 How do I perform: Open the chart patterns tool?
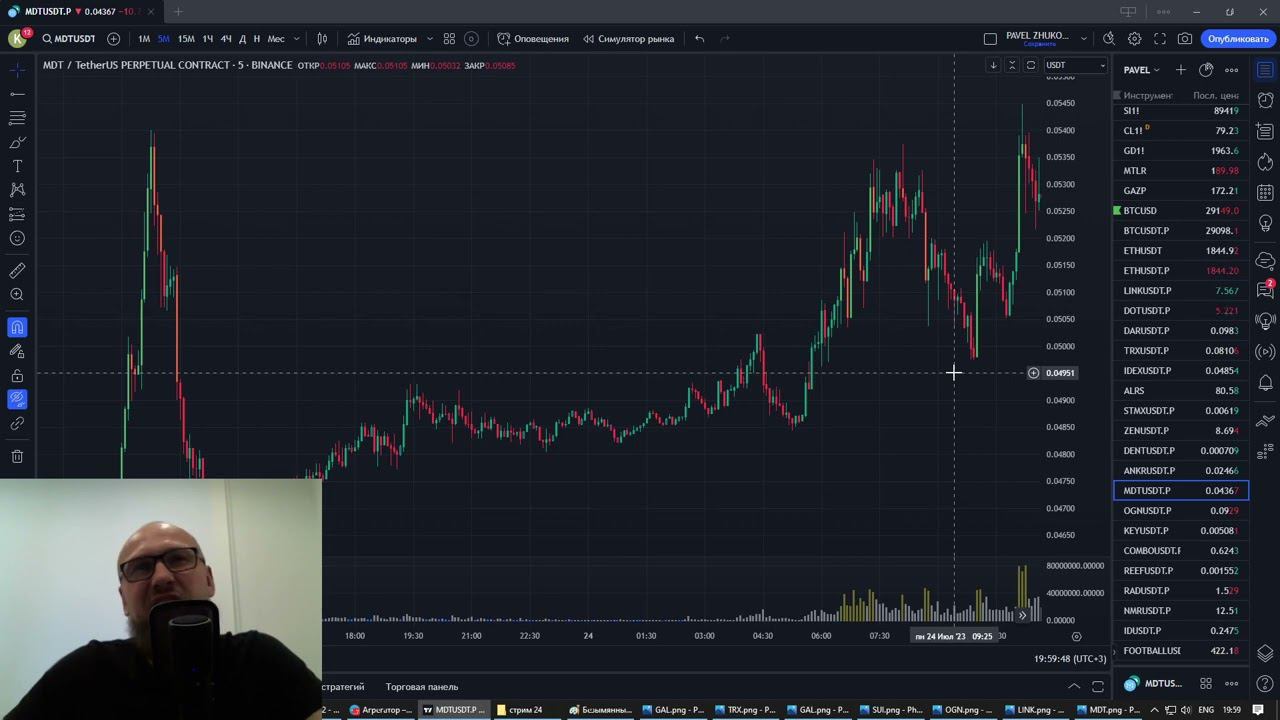[17, 190]
